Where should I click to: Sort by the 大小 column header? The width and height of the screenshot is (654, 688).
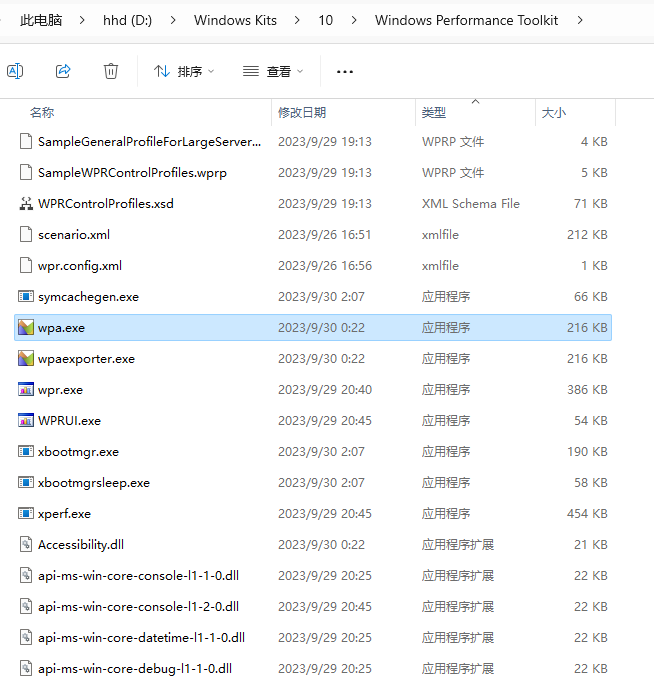(554, 113)
